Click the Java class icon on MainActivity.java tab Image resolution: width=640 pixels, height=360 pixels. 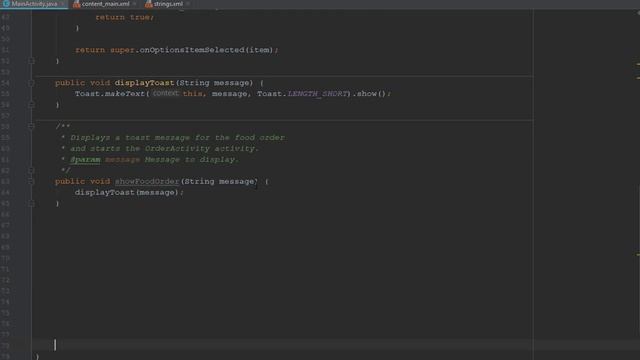pos(6,4)
